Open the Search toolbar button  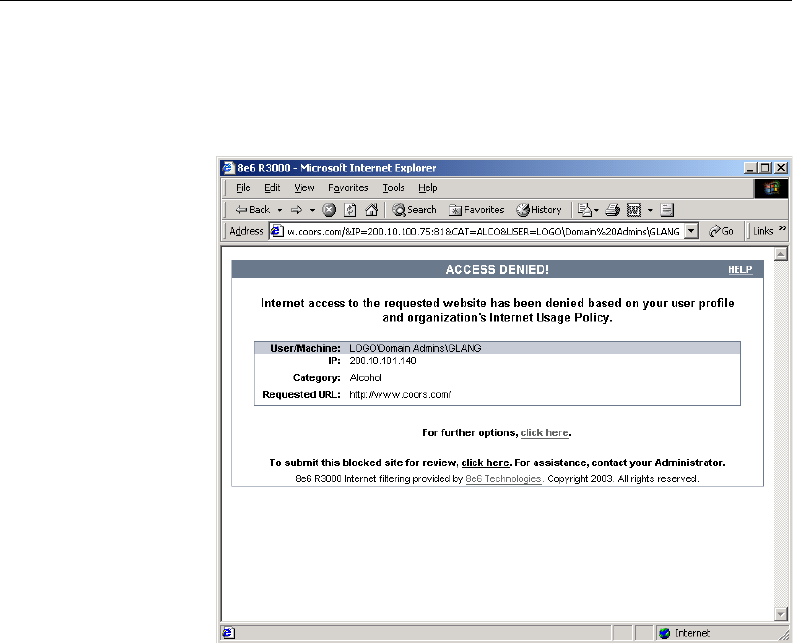(x=414, y=209)
